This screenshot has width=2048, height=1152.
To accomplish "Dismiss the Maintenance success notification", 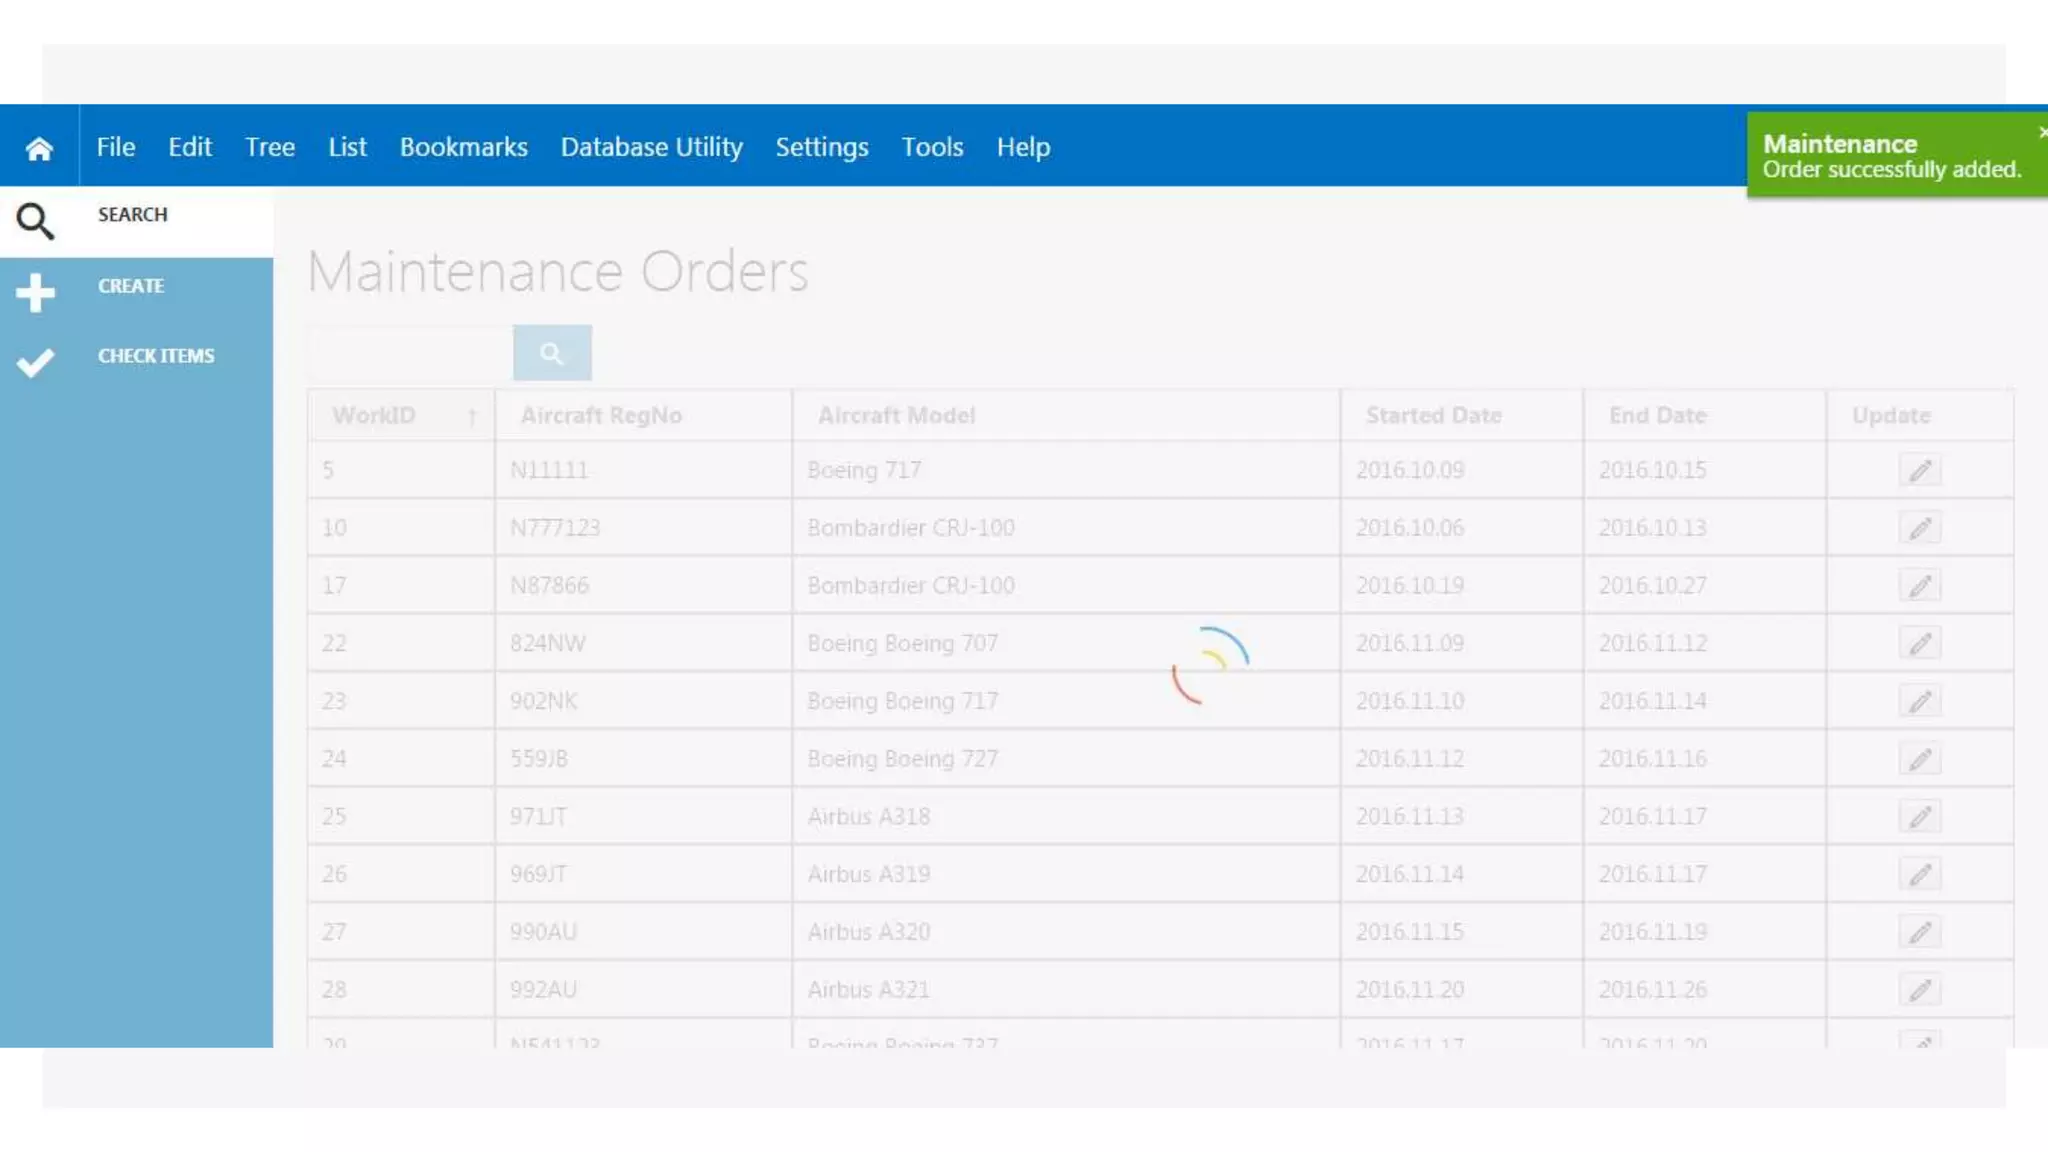I will click(x=2041, y=132).
